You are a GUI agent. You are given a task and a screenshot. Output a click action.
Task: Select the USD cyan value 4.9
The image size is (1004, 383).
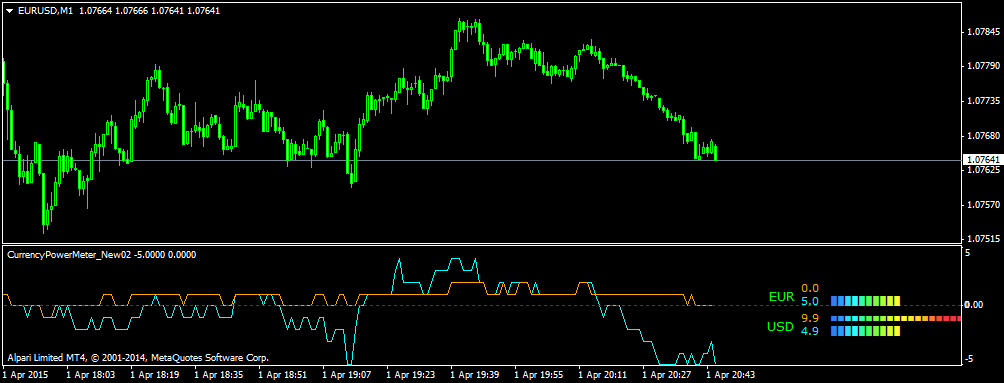tap(810, 331)
